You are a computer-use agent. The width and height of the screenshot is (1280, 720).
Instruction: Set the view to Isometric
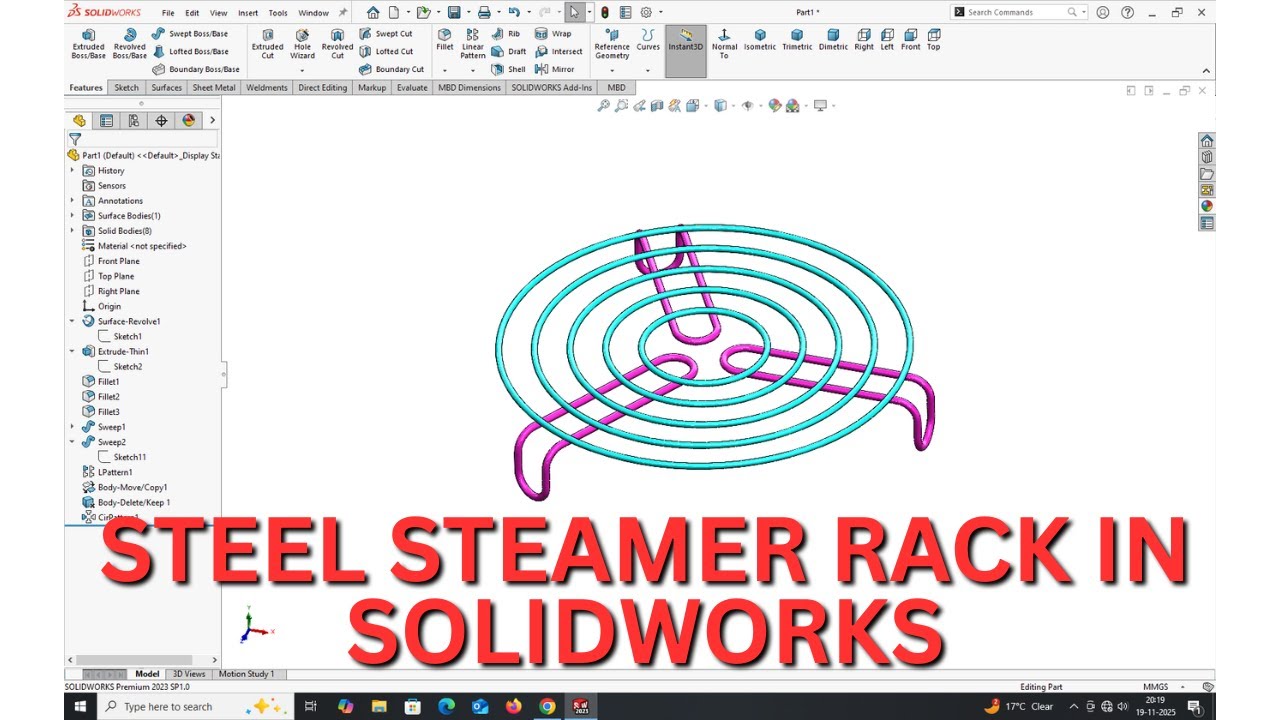tap(760, 40)
